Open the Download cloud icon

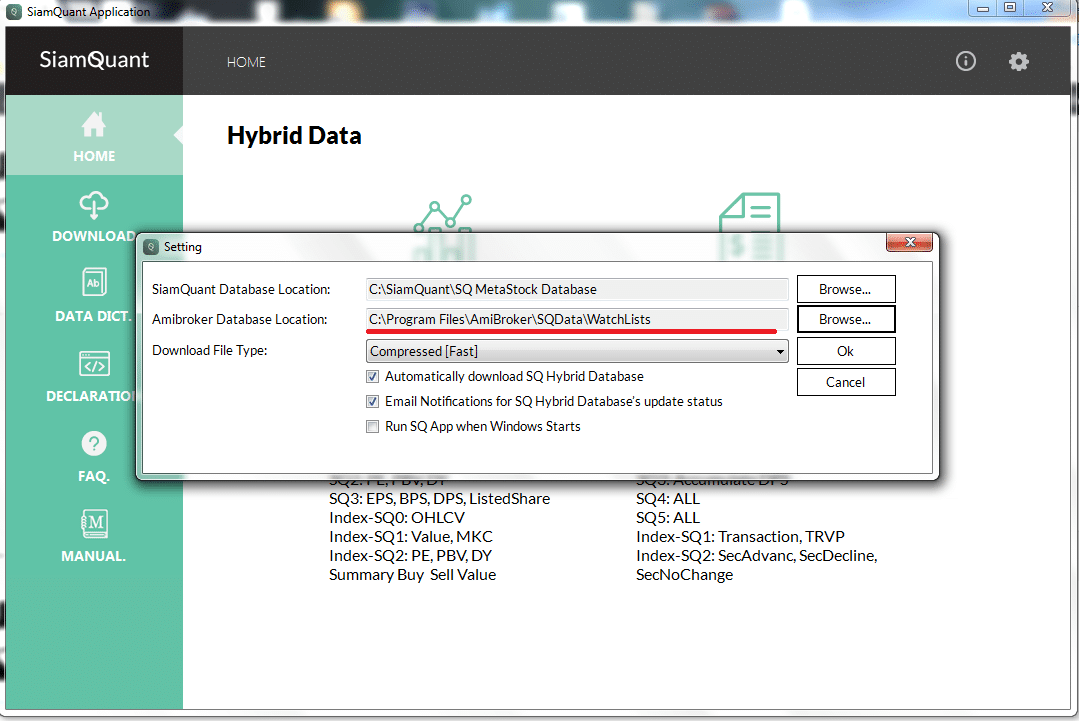94,206
